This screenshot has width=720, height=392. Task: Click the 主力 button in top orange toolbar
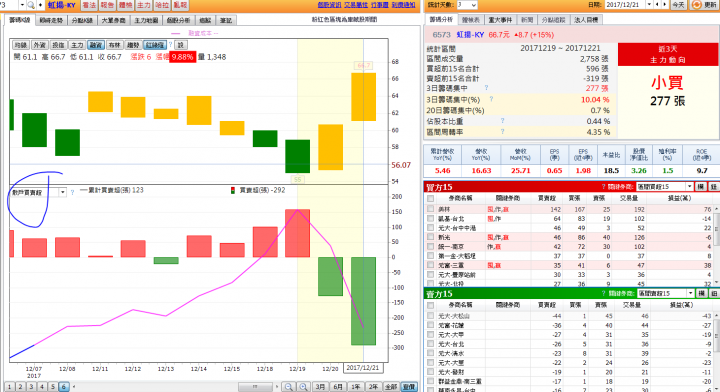click(144, 5)
